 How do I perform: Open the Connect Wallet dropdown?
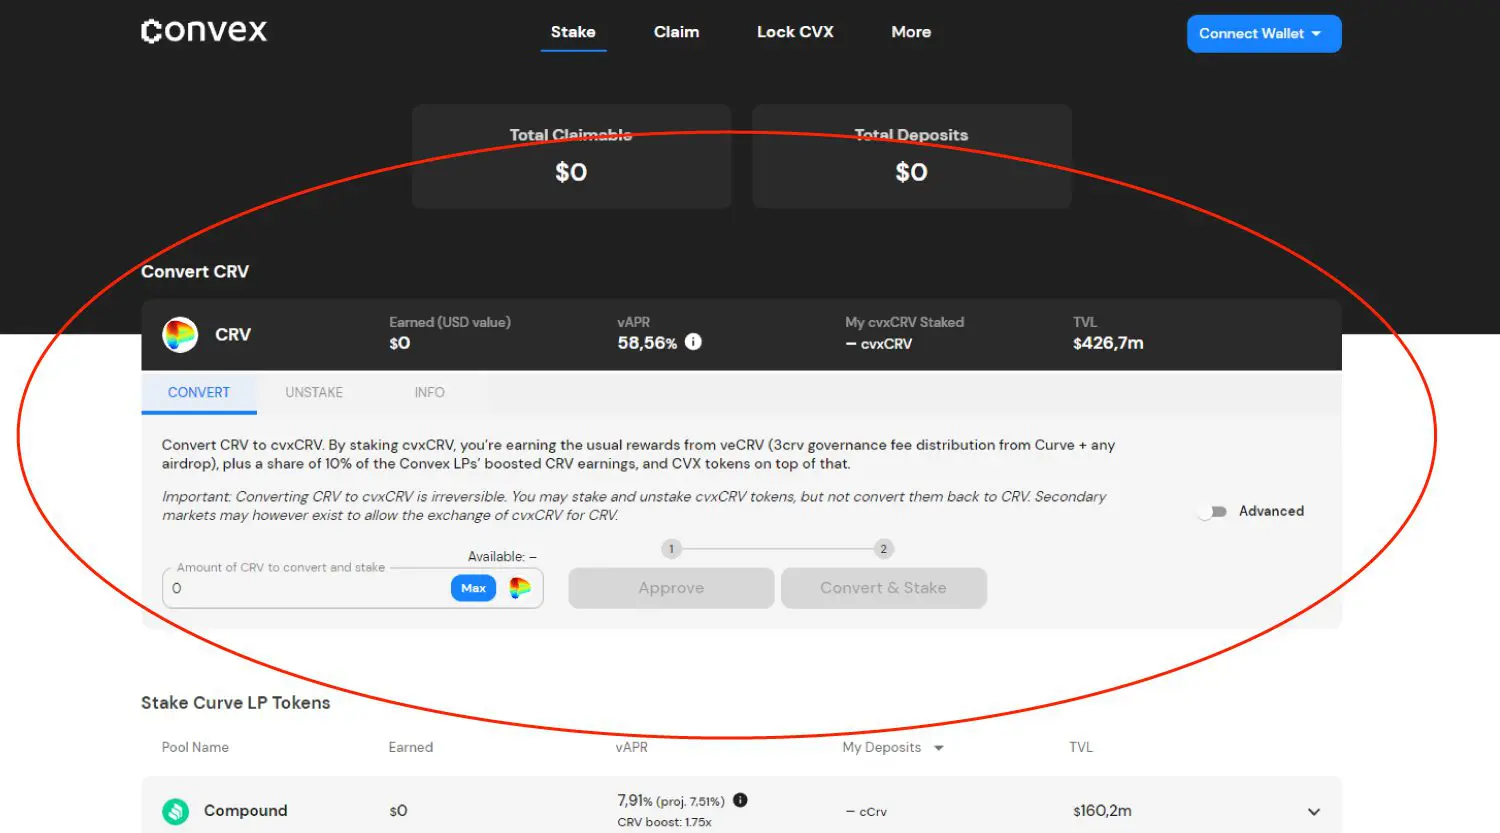1264,34
